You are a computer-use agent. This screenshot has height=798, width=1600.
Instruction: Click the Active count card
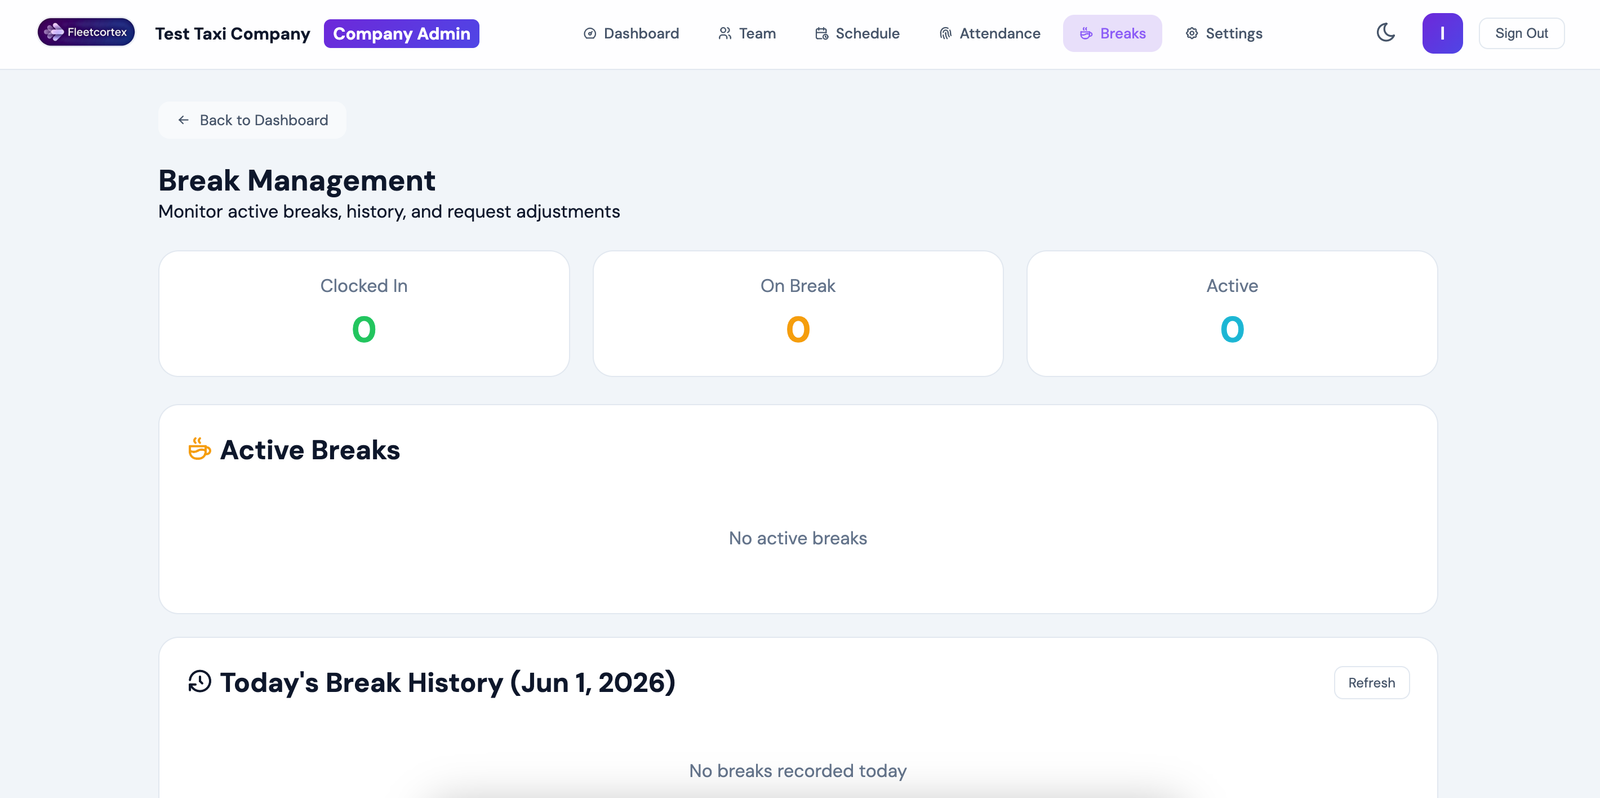click(1232, 314)
